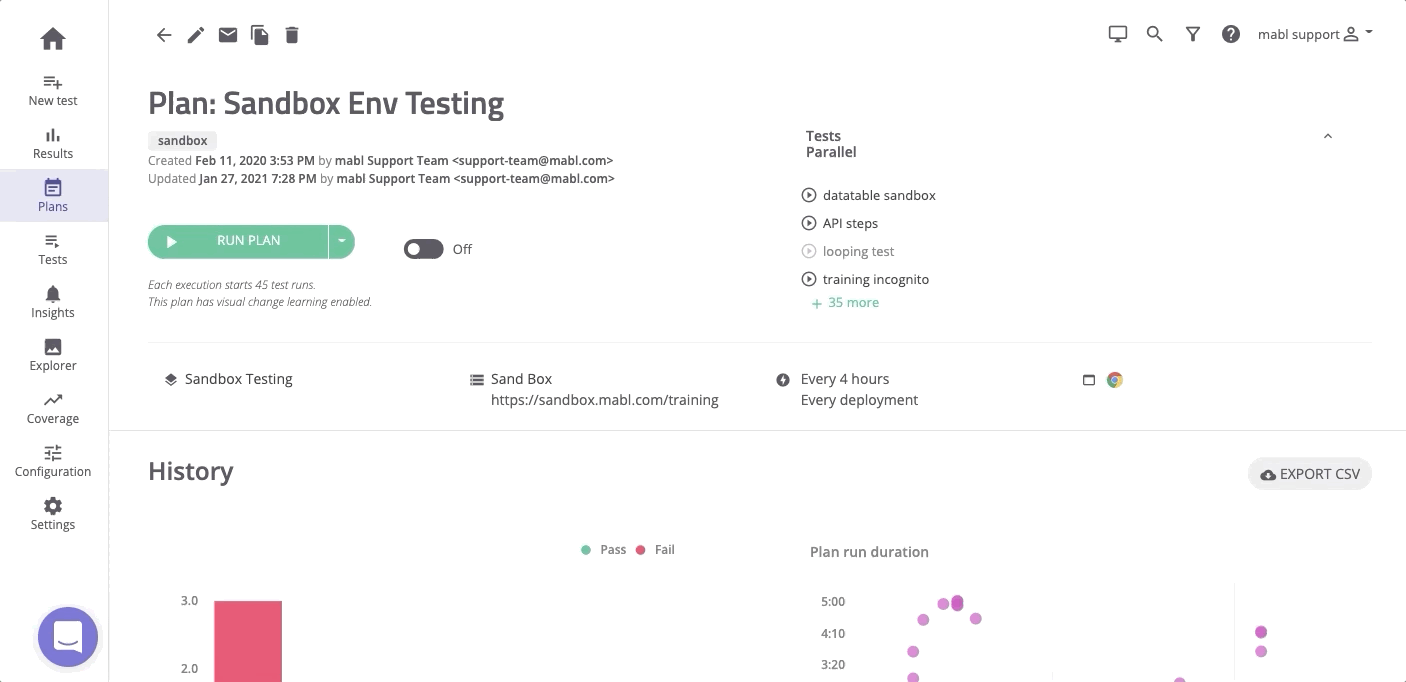Open the RUN PLAN dropdown arrow
This screenshot has height=682, width=1406.
tap(342, 241)
